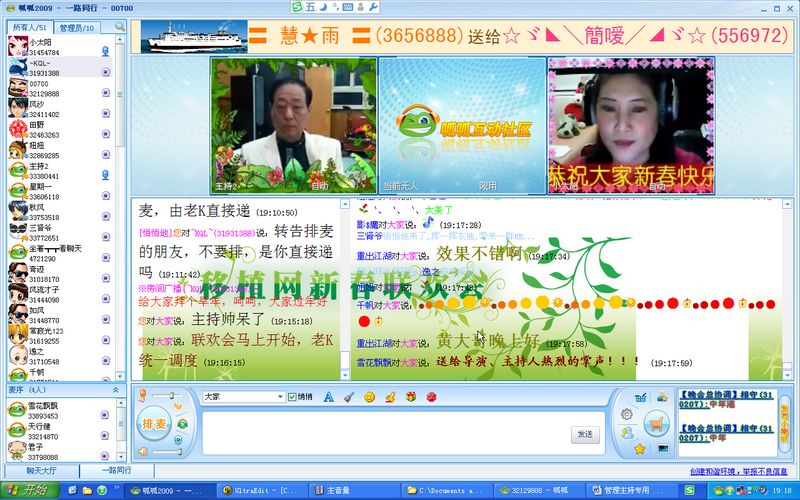The height and width of the screenshot is (500, 800).
Task: Click the paintbrush clear-screen icon
Action: 349,396
